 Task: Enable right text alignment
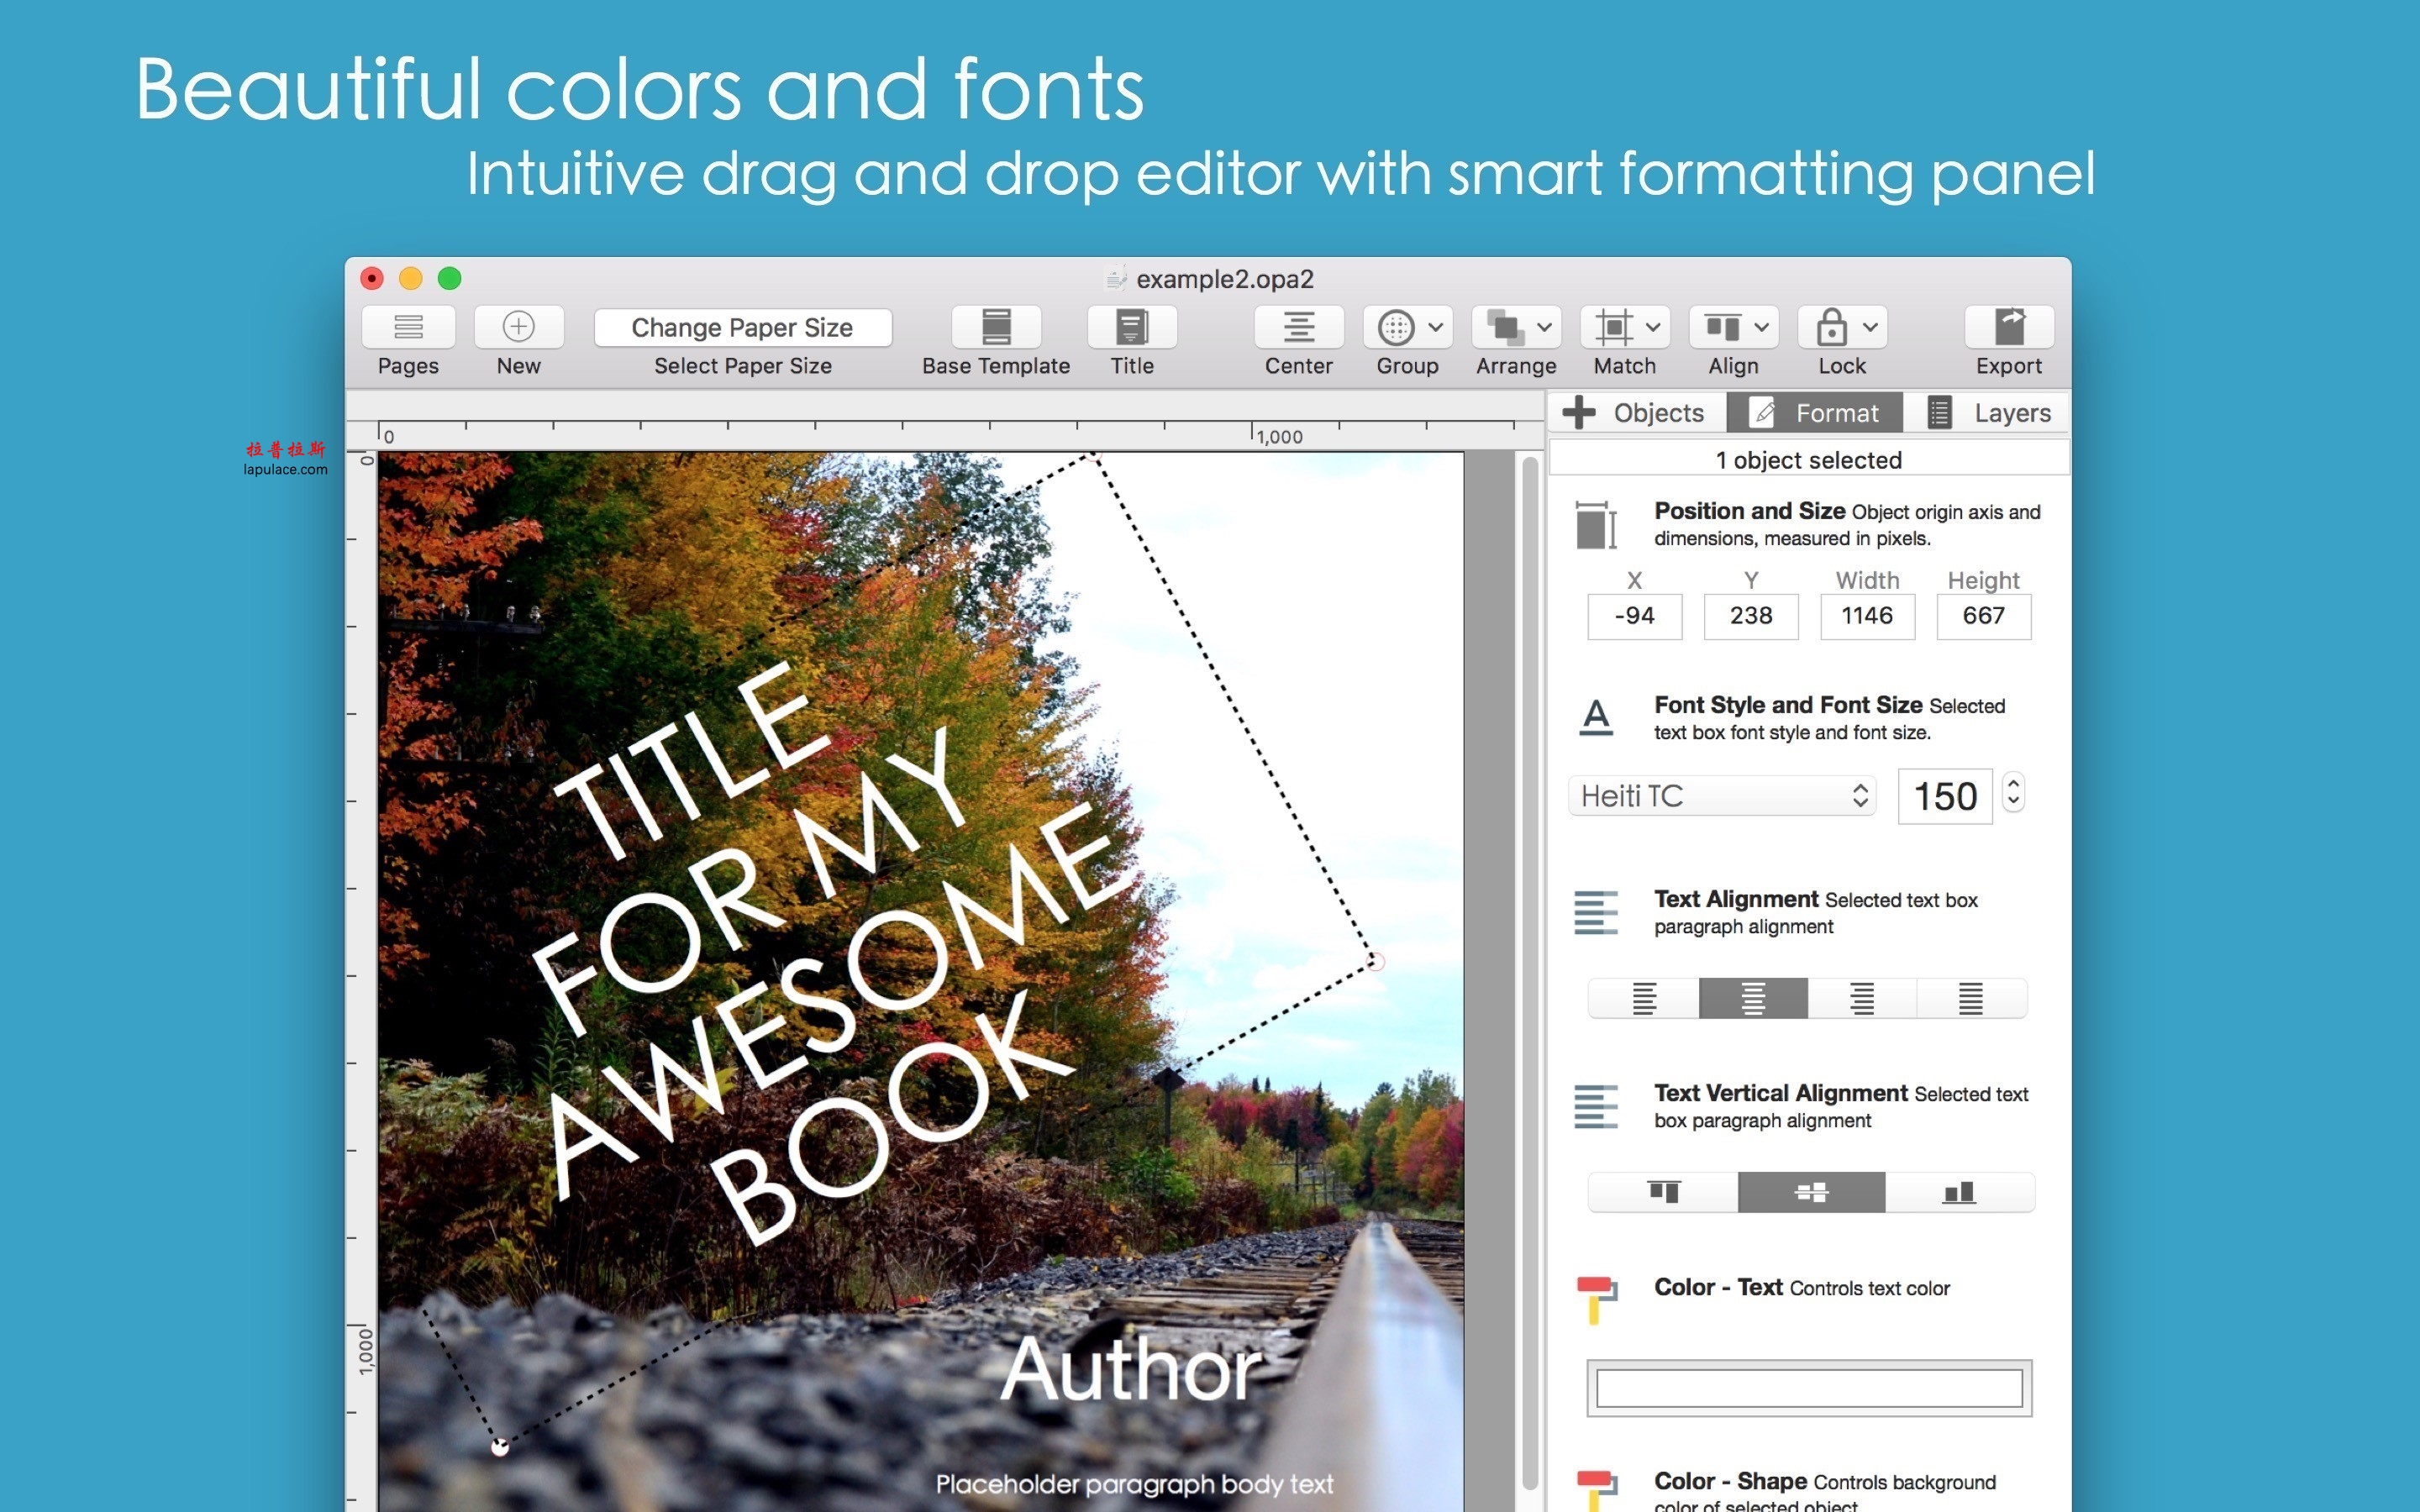1861,996
